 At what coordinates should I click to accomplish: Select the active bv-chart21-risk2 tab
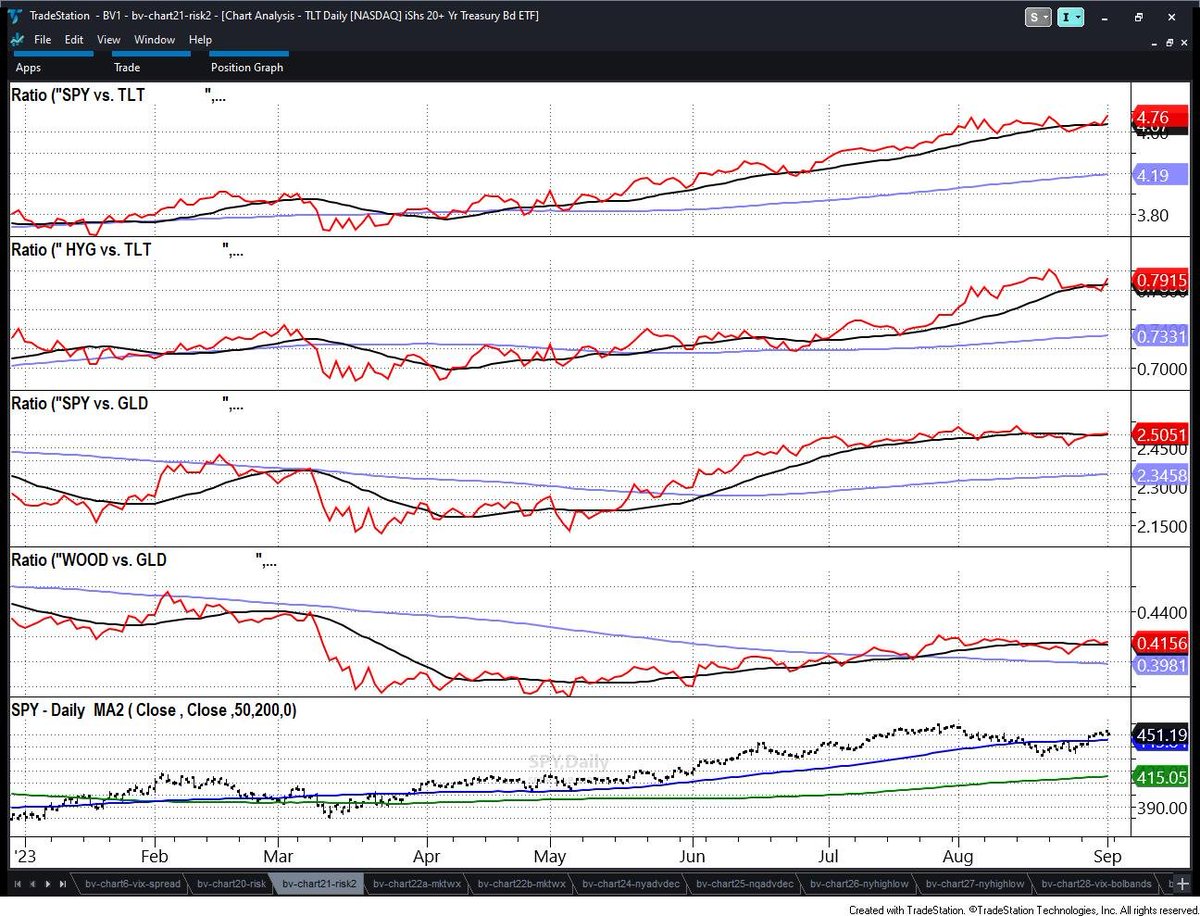(318, 884)
